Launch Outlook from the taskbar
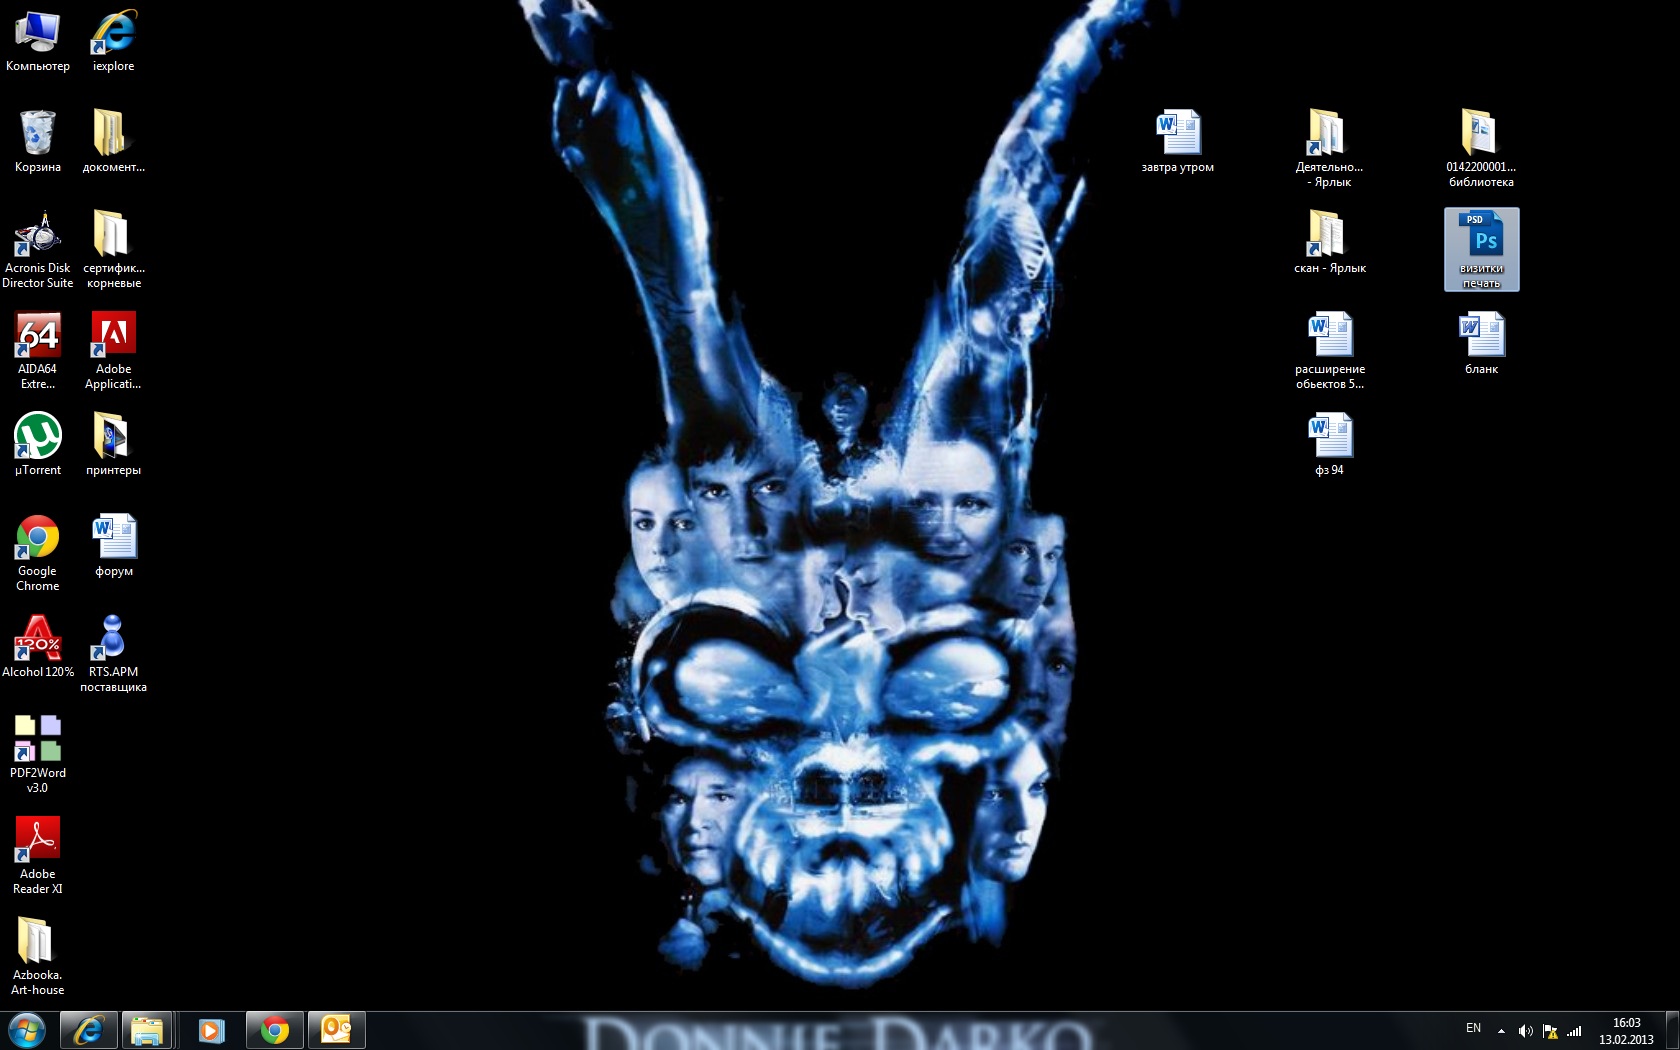Image resolution: width=1680 pixels, height=1050 pixels. click(x=336, y=1030)
